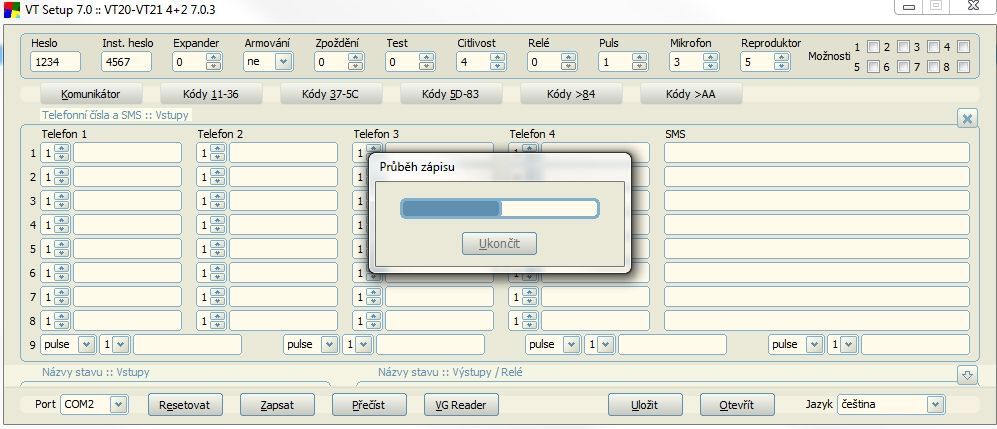Viewport: 997px width, 429px height.
Task: Change the Mikrofon value with spinner
Action: point(710,62)
